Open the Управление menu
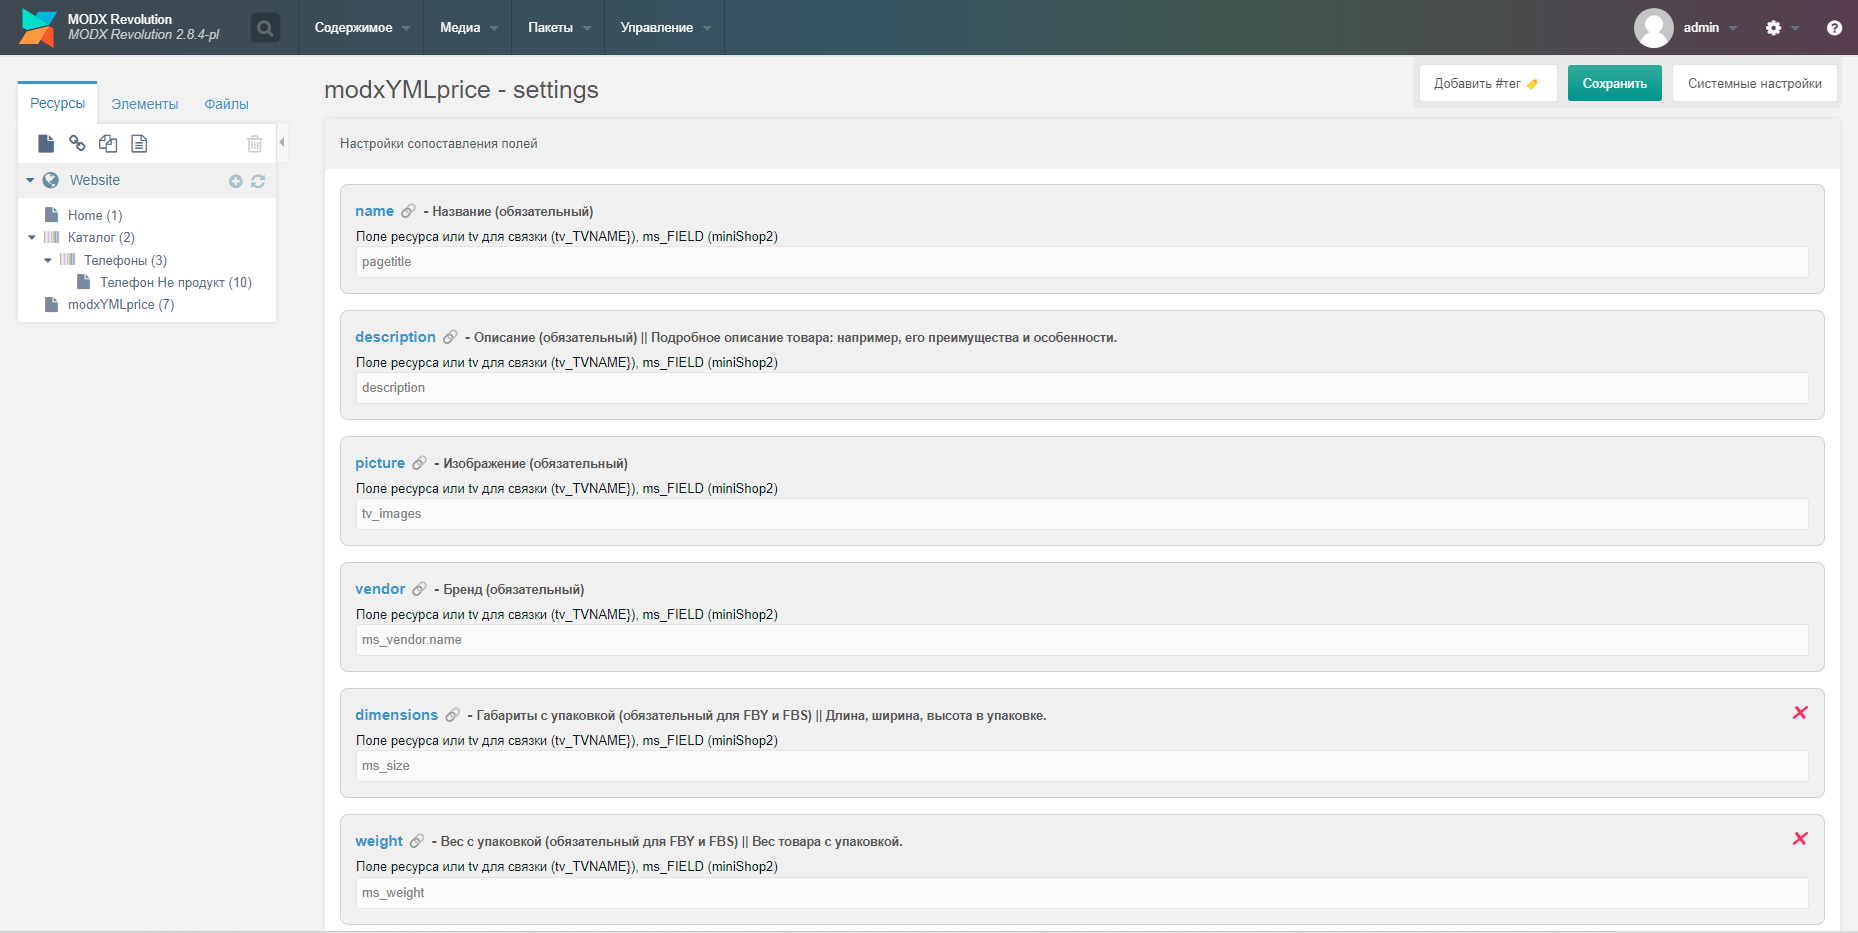 [x=665, y=28]
